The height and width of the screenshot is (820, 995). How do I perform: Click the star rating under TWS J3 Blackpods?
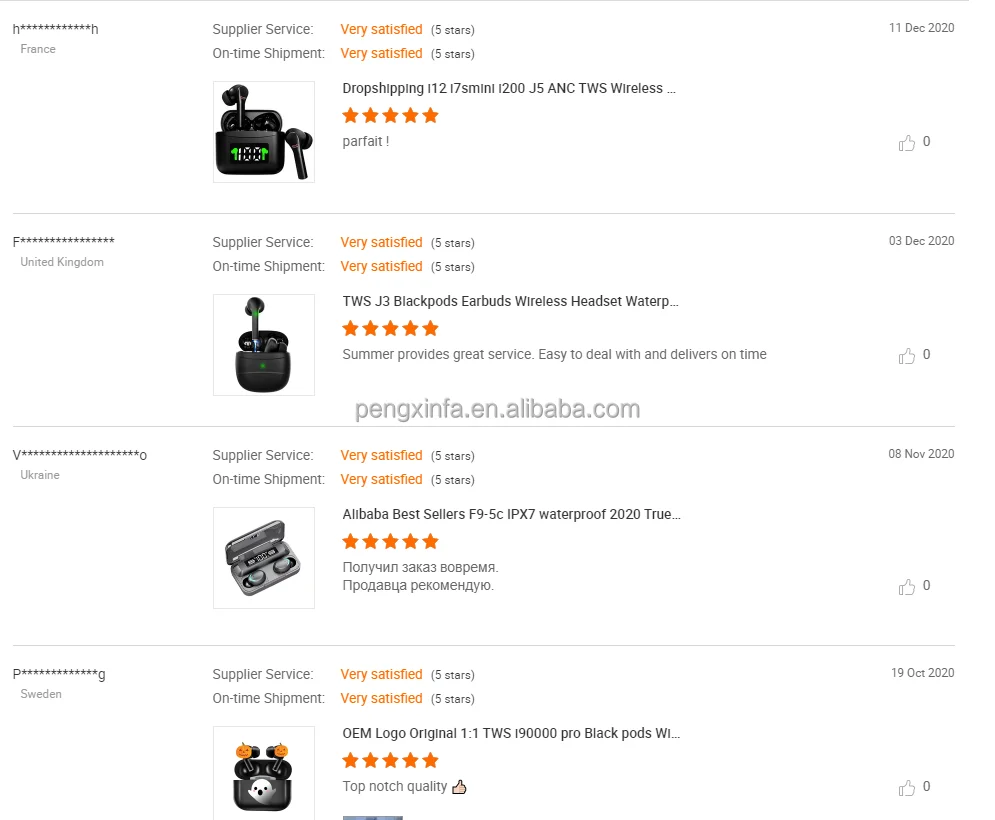390,328
